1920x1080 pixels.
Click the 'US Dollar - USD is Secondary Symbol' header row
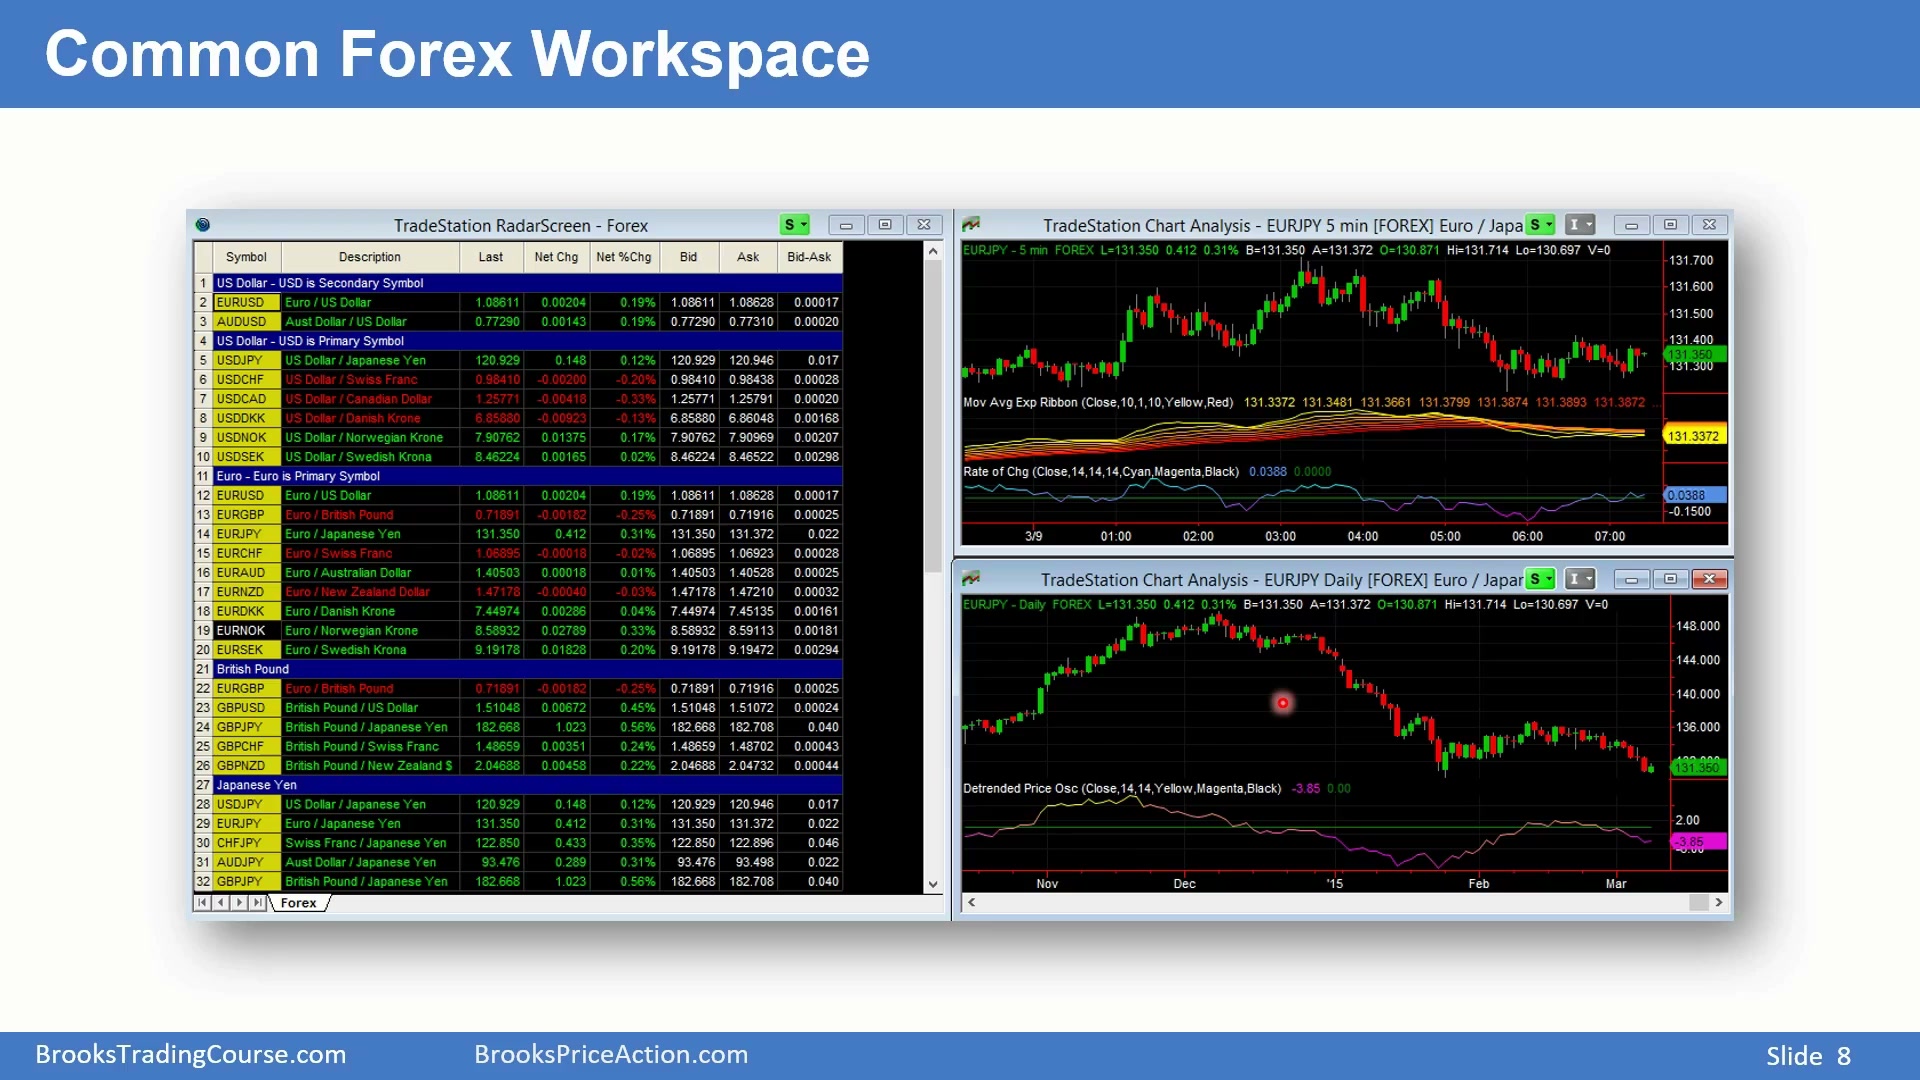tap(528, 283)
